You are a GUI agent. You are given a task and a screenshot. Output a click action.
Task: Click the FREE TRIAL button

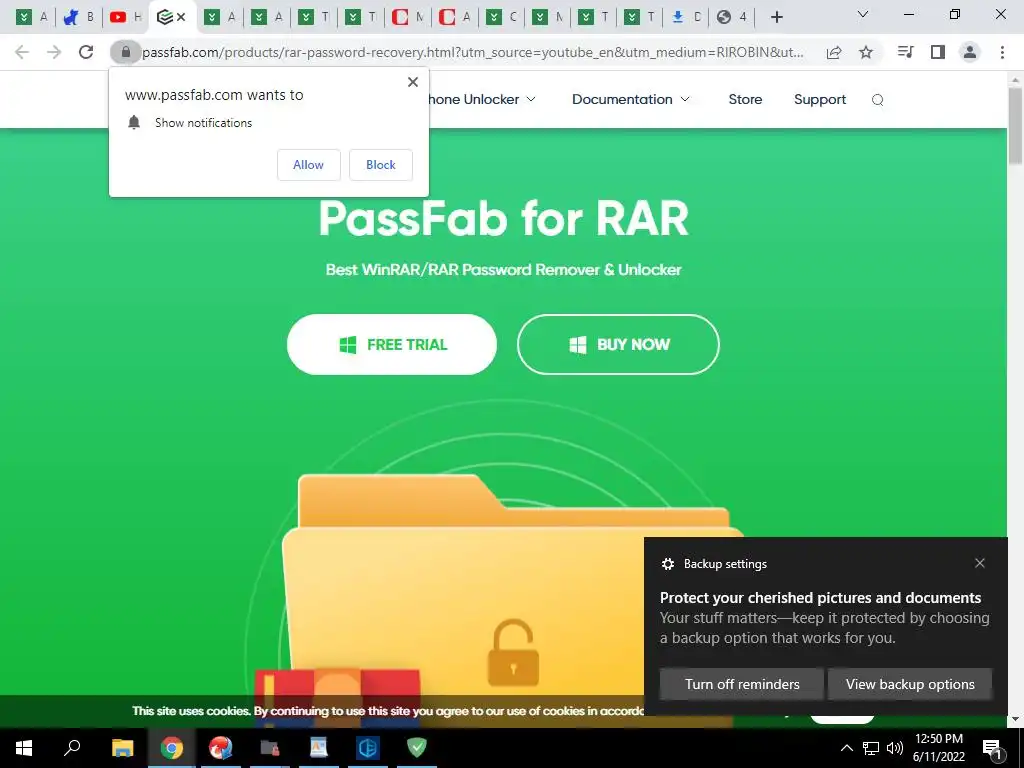point(392,344)
